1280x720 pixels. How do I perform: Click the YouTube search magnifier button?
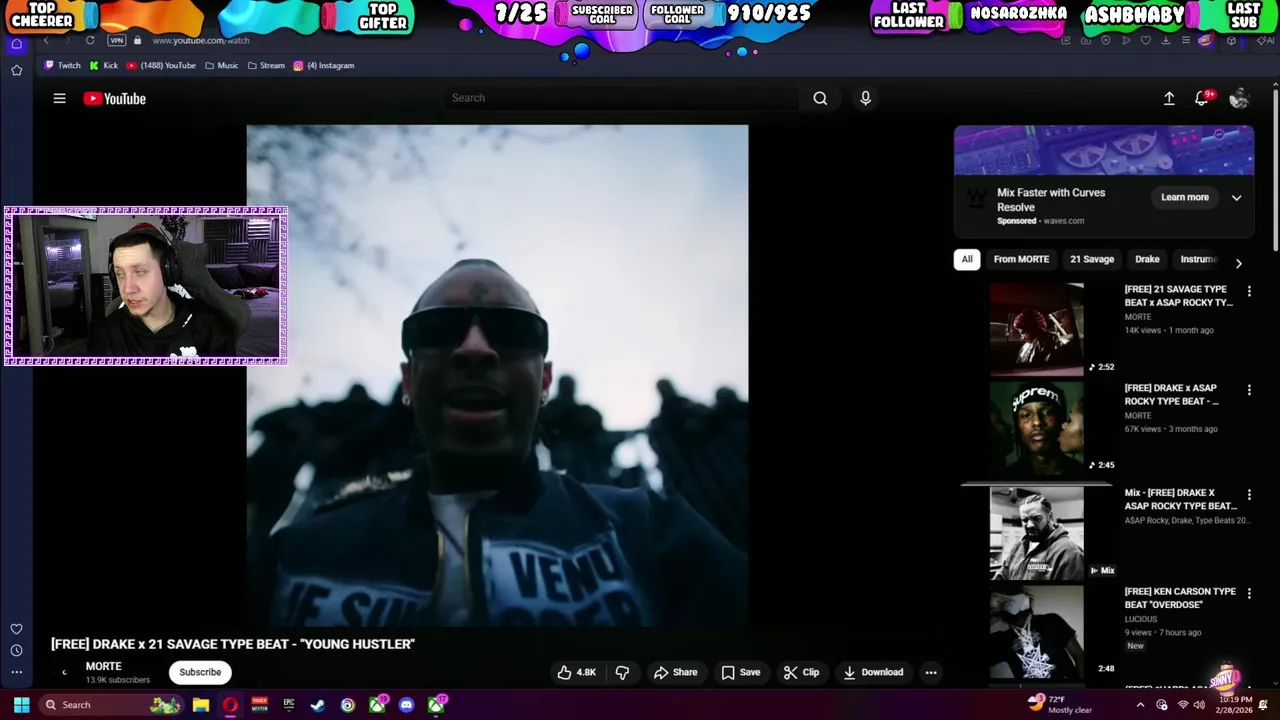pos(820,98)
